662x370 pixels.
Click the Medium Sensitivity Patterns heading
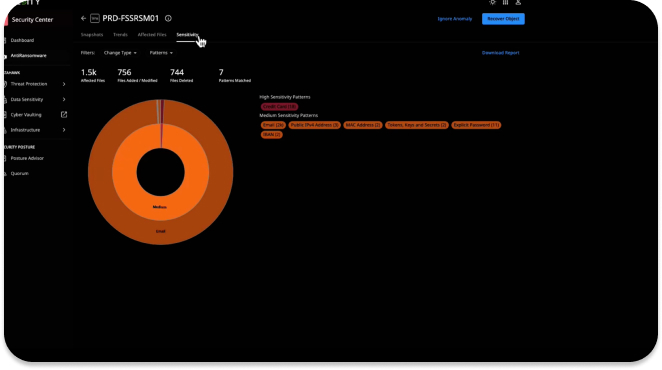(x=288, y=115)
